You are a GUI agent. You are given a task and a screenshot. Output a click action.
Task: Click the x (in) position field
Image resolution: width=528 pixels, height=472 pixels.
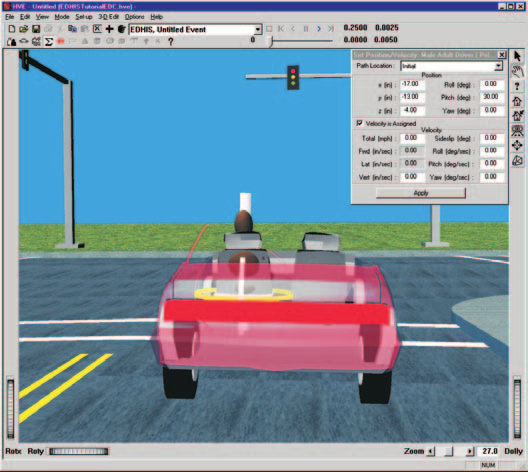tap(412, 84)
